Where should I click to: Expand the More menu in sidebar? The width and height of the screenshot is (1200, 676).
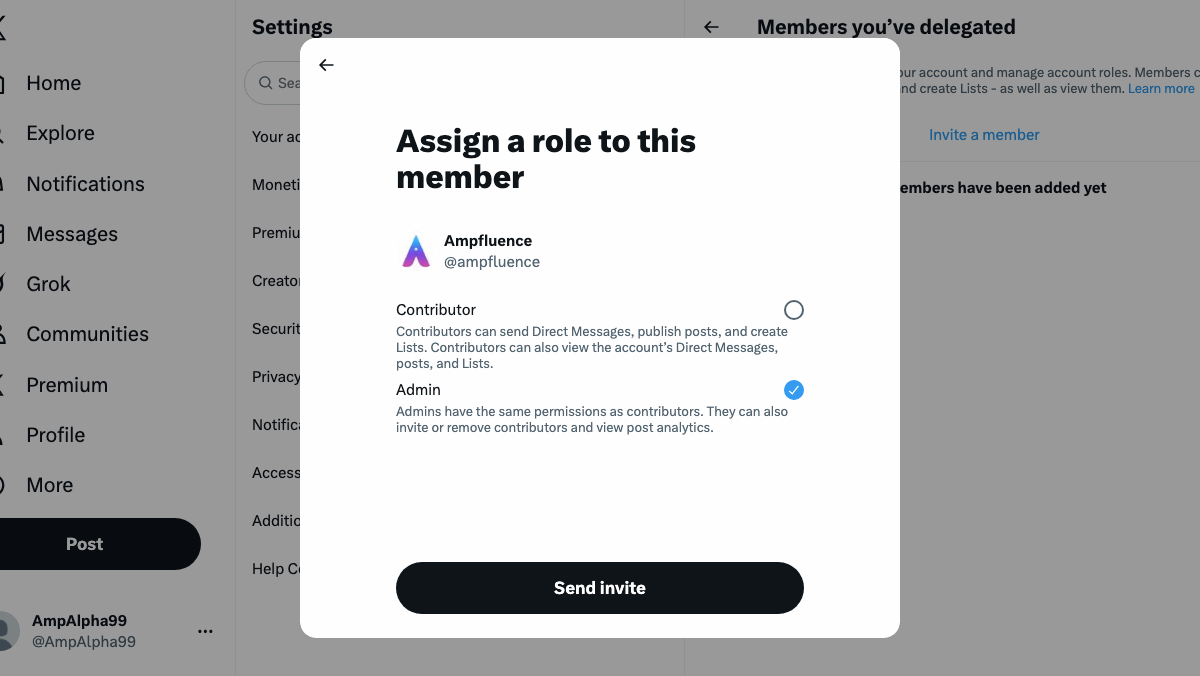(49, 485)
